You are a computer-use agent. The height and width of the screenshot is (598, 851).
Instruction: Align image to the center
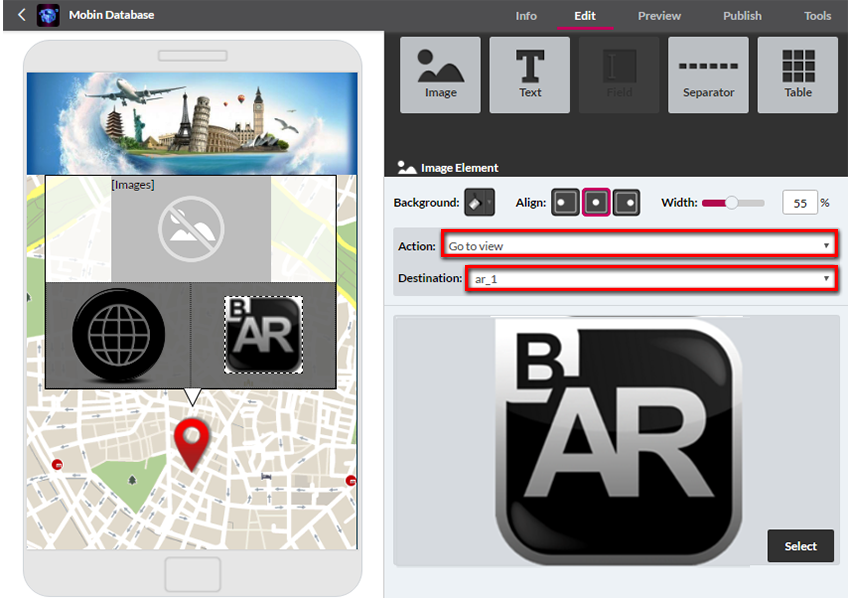596,202
